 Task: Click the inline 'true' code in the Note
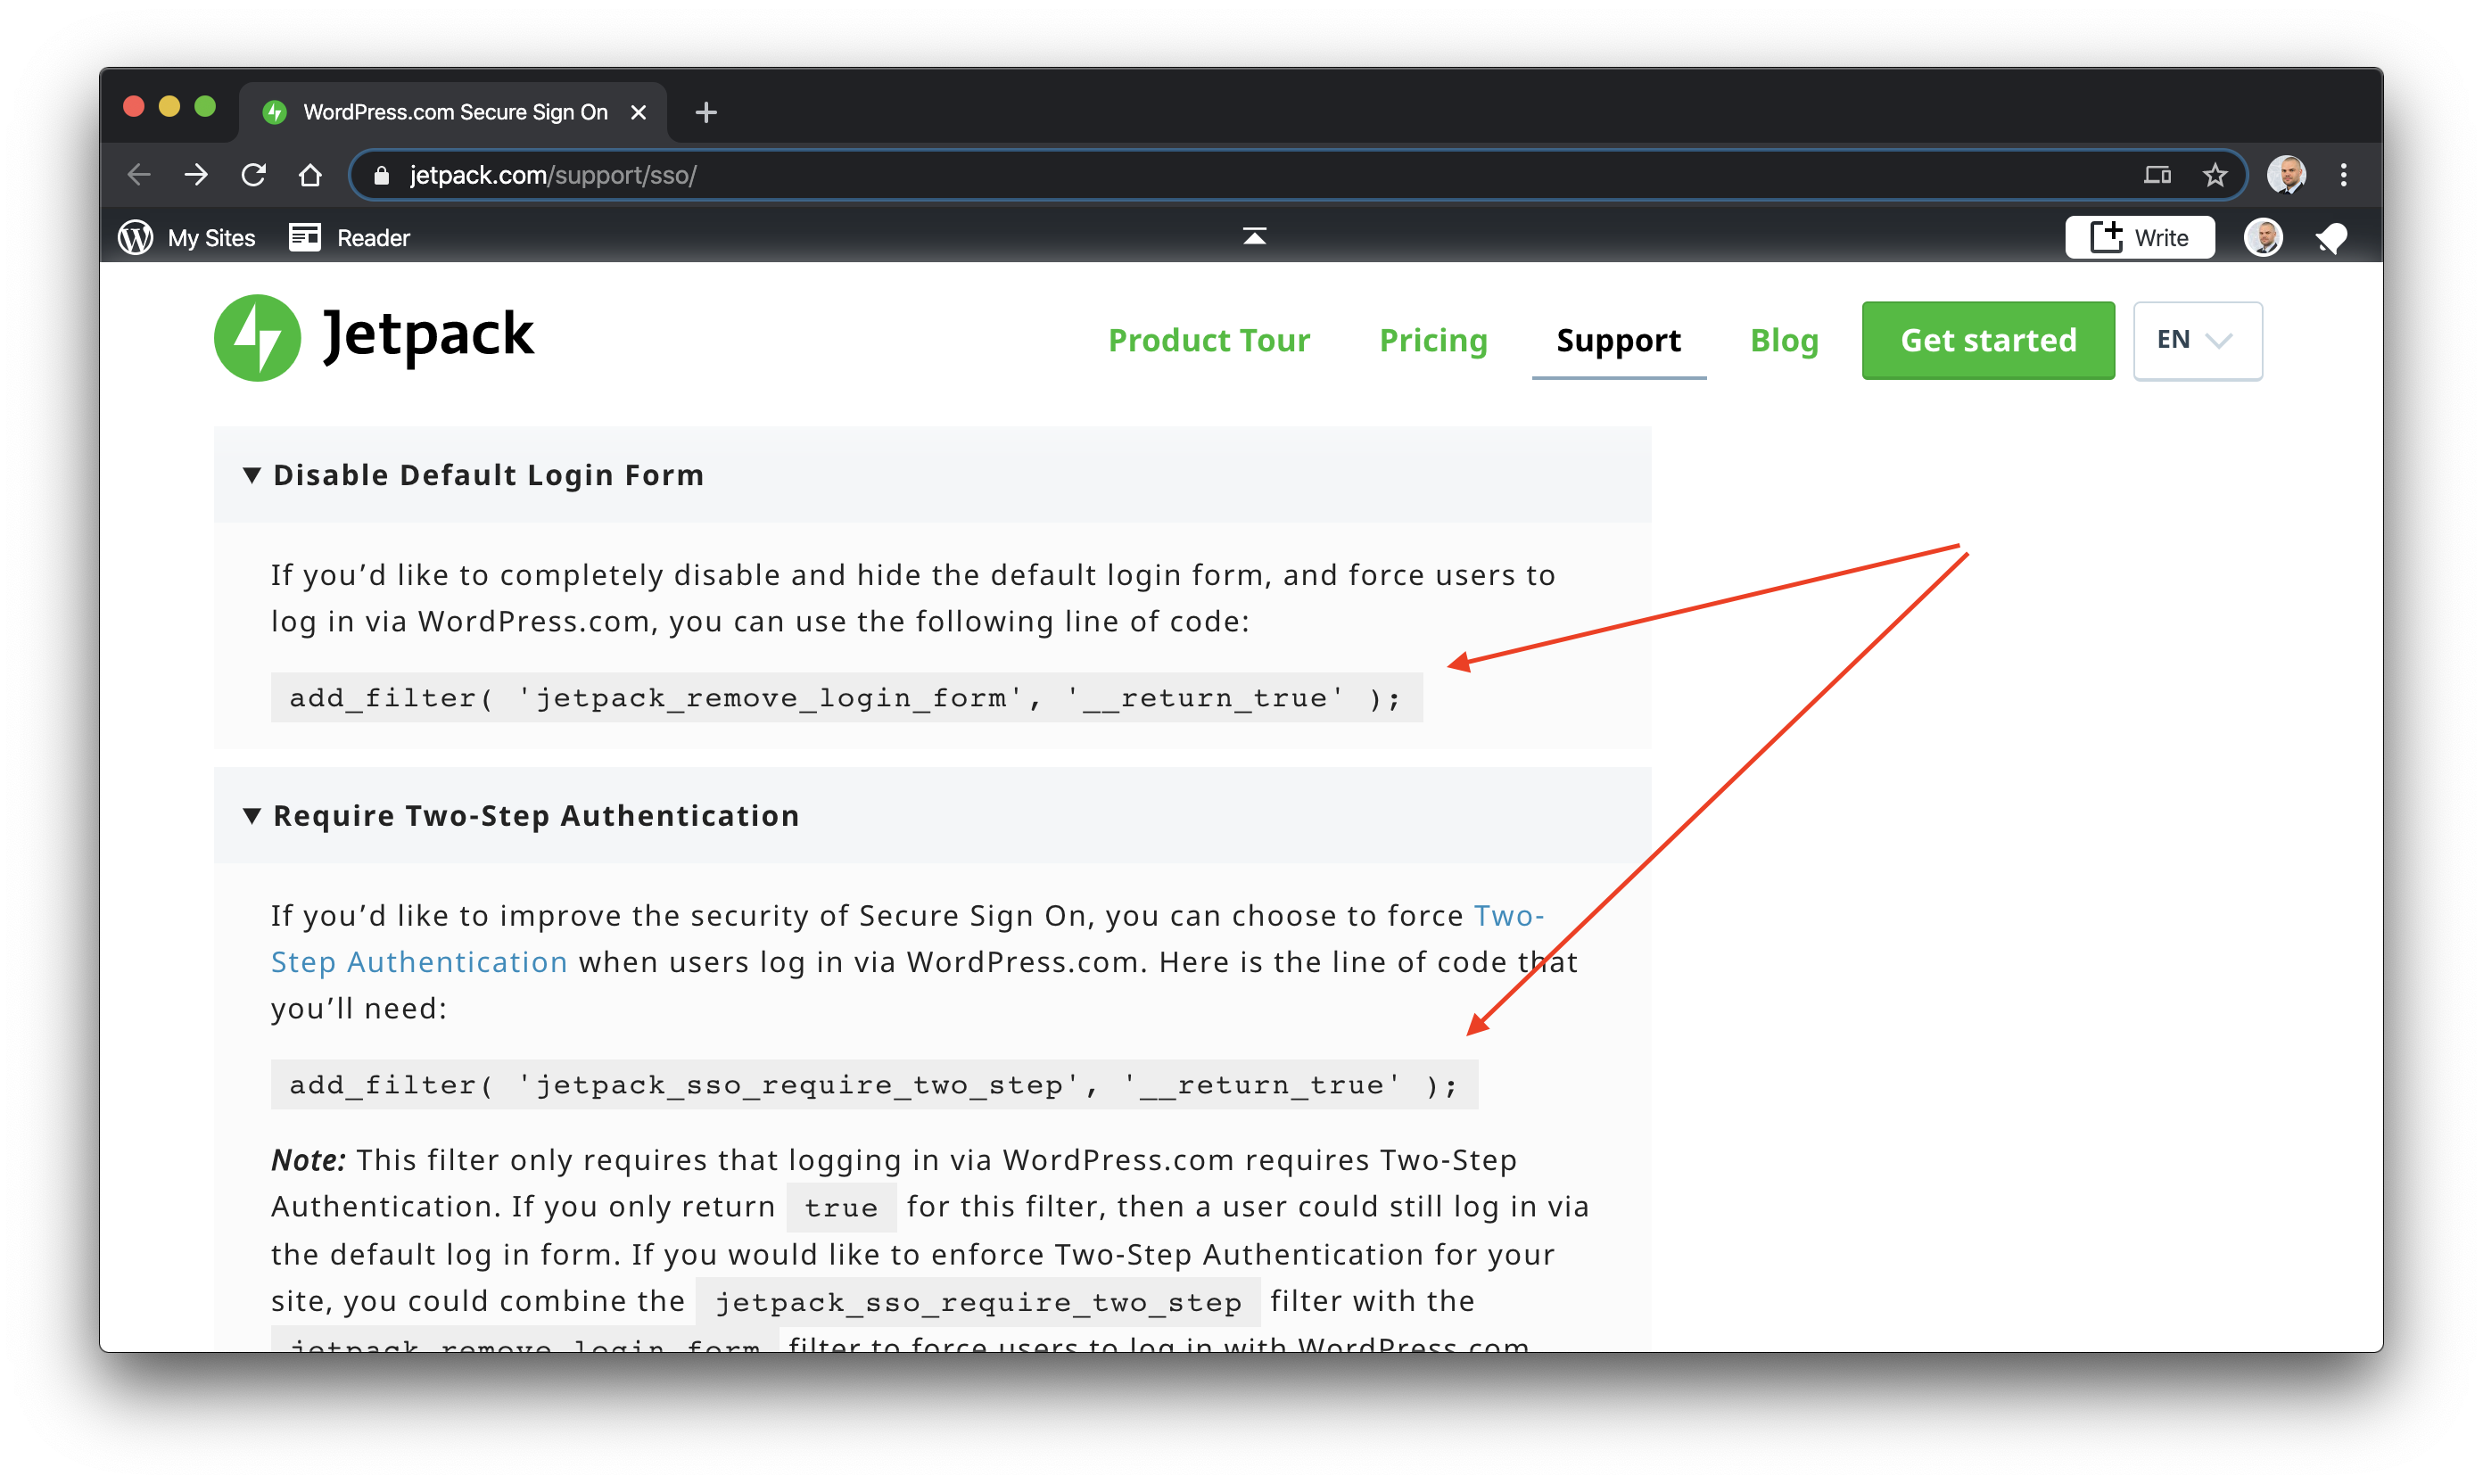click(840, 1208)
